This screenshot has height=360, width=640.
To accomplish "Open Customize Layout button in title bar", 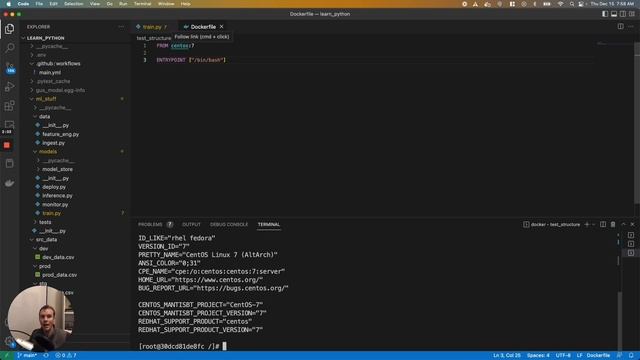I will coord(632,14).
